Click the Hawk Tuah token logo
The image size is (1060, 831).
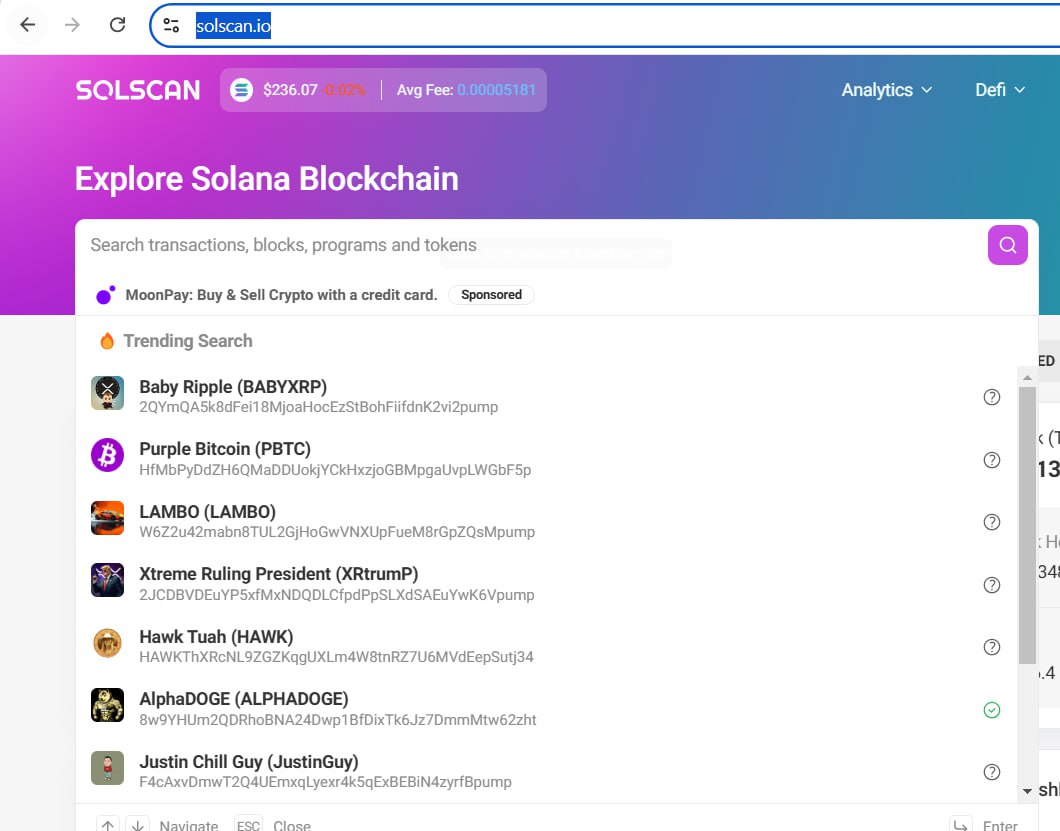tap(107, 643)
